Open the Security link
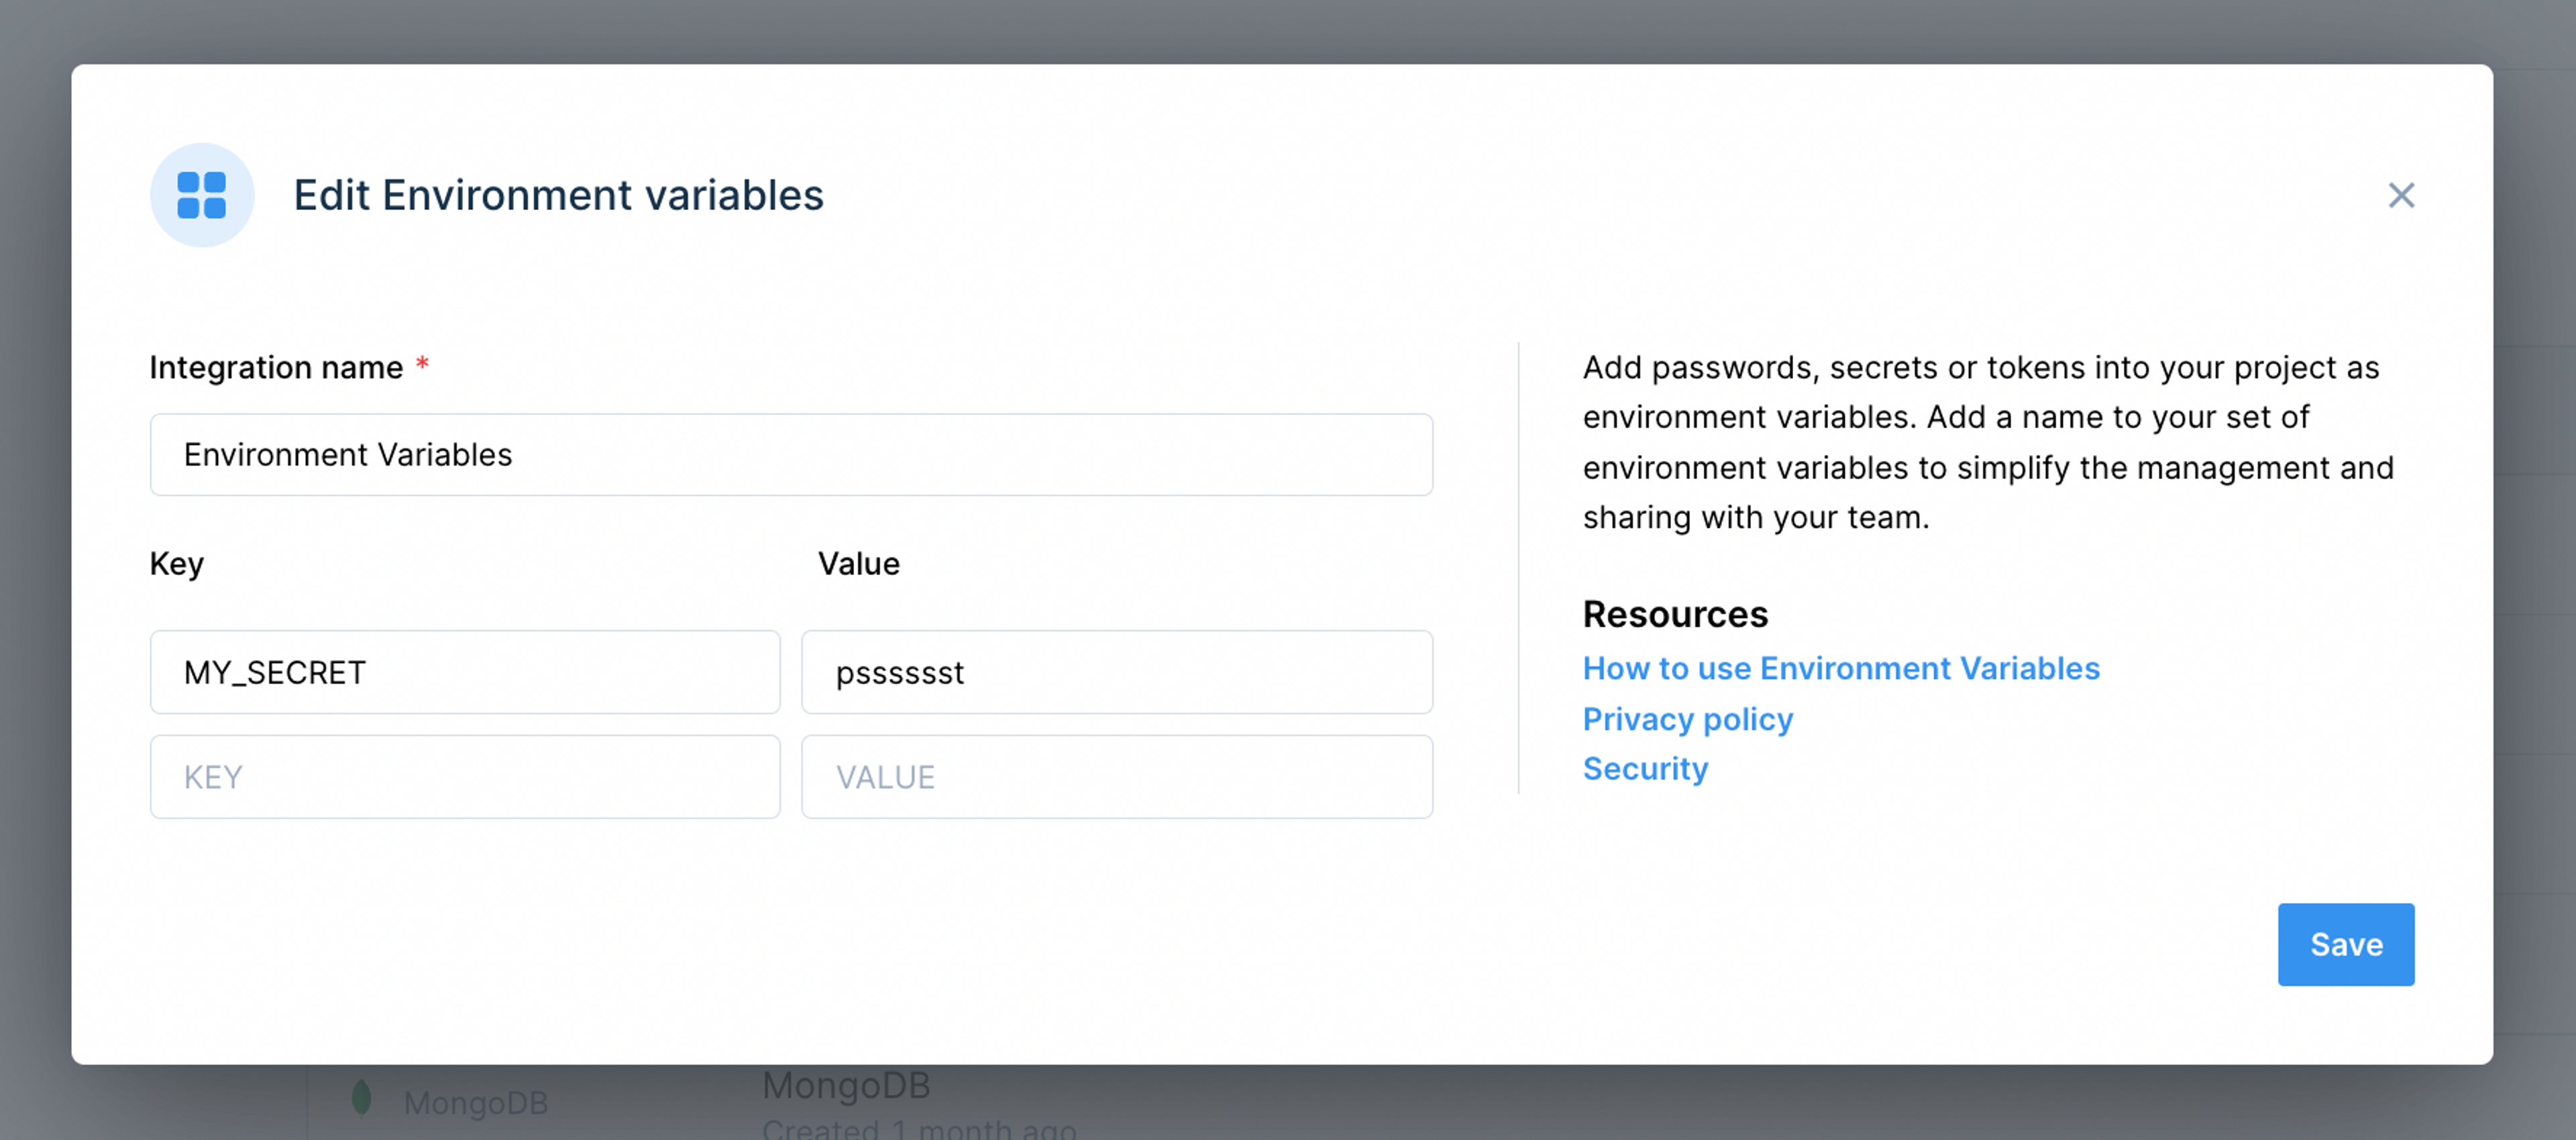Screen dimensions: 2576x1140 pyautogui.click(x=1644, y=768)
